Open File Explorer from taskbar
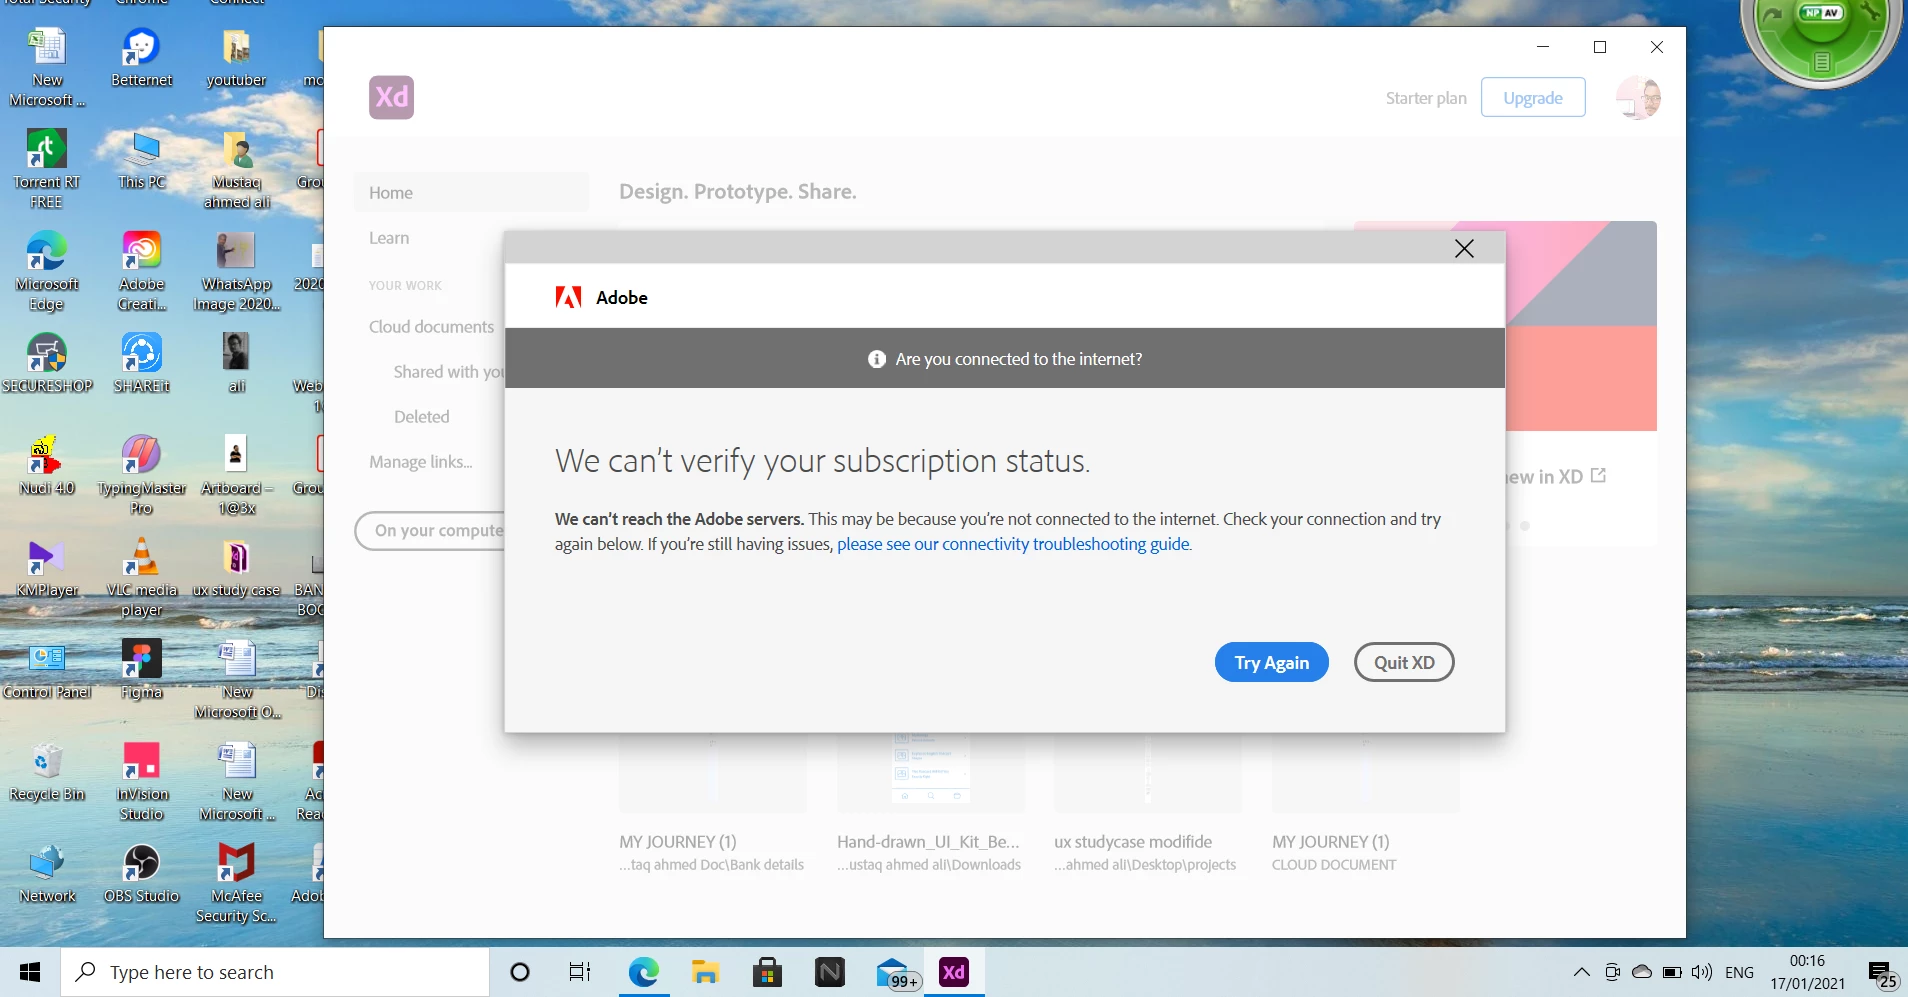The height and width of the screenshot is (997, 1908). tap(705, 972)
